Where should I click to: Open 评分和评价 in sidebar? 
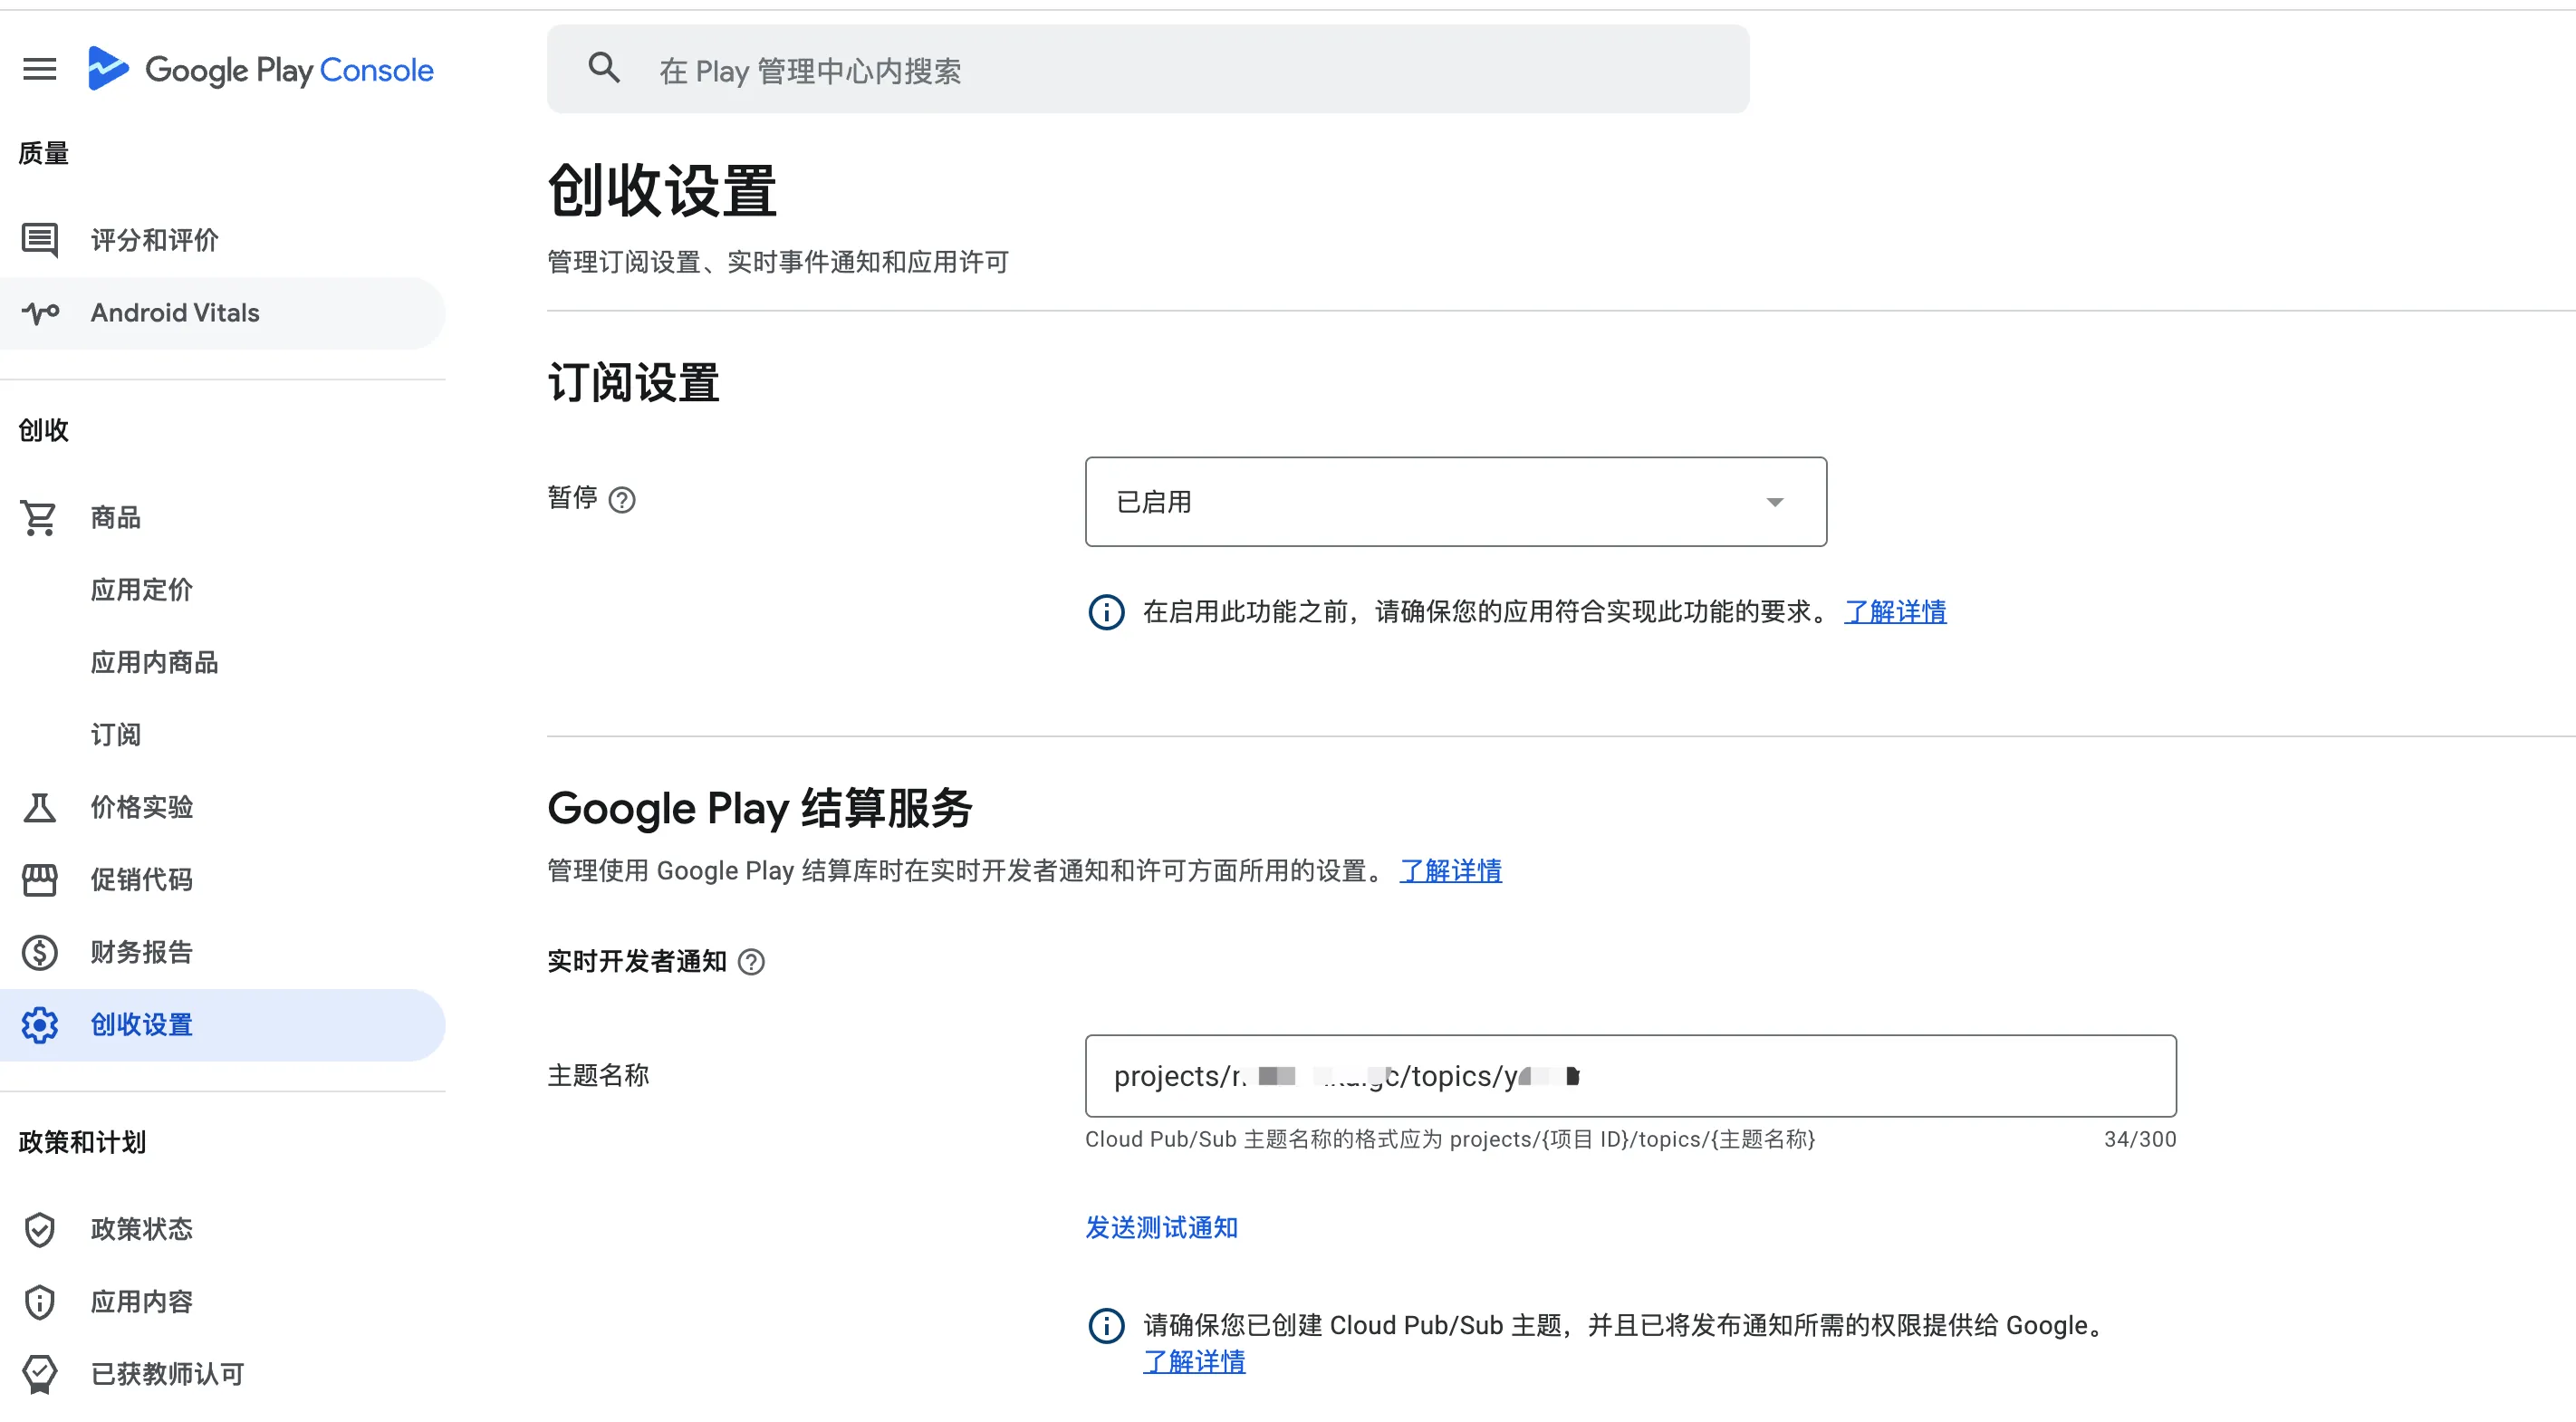pos(222,240)
